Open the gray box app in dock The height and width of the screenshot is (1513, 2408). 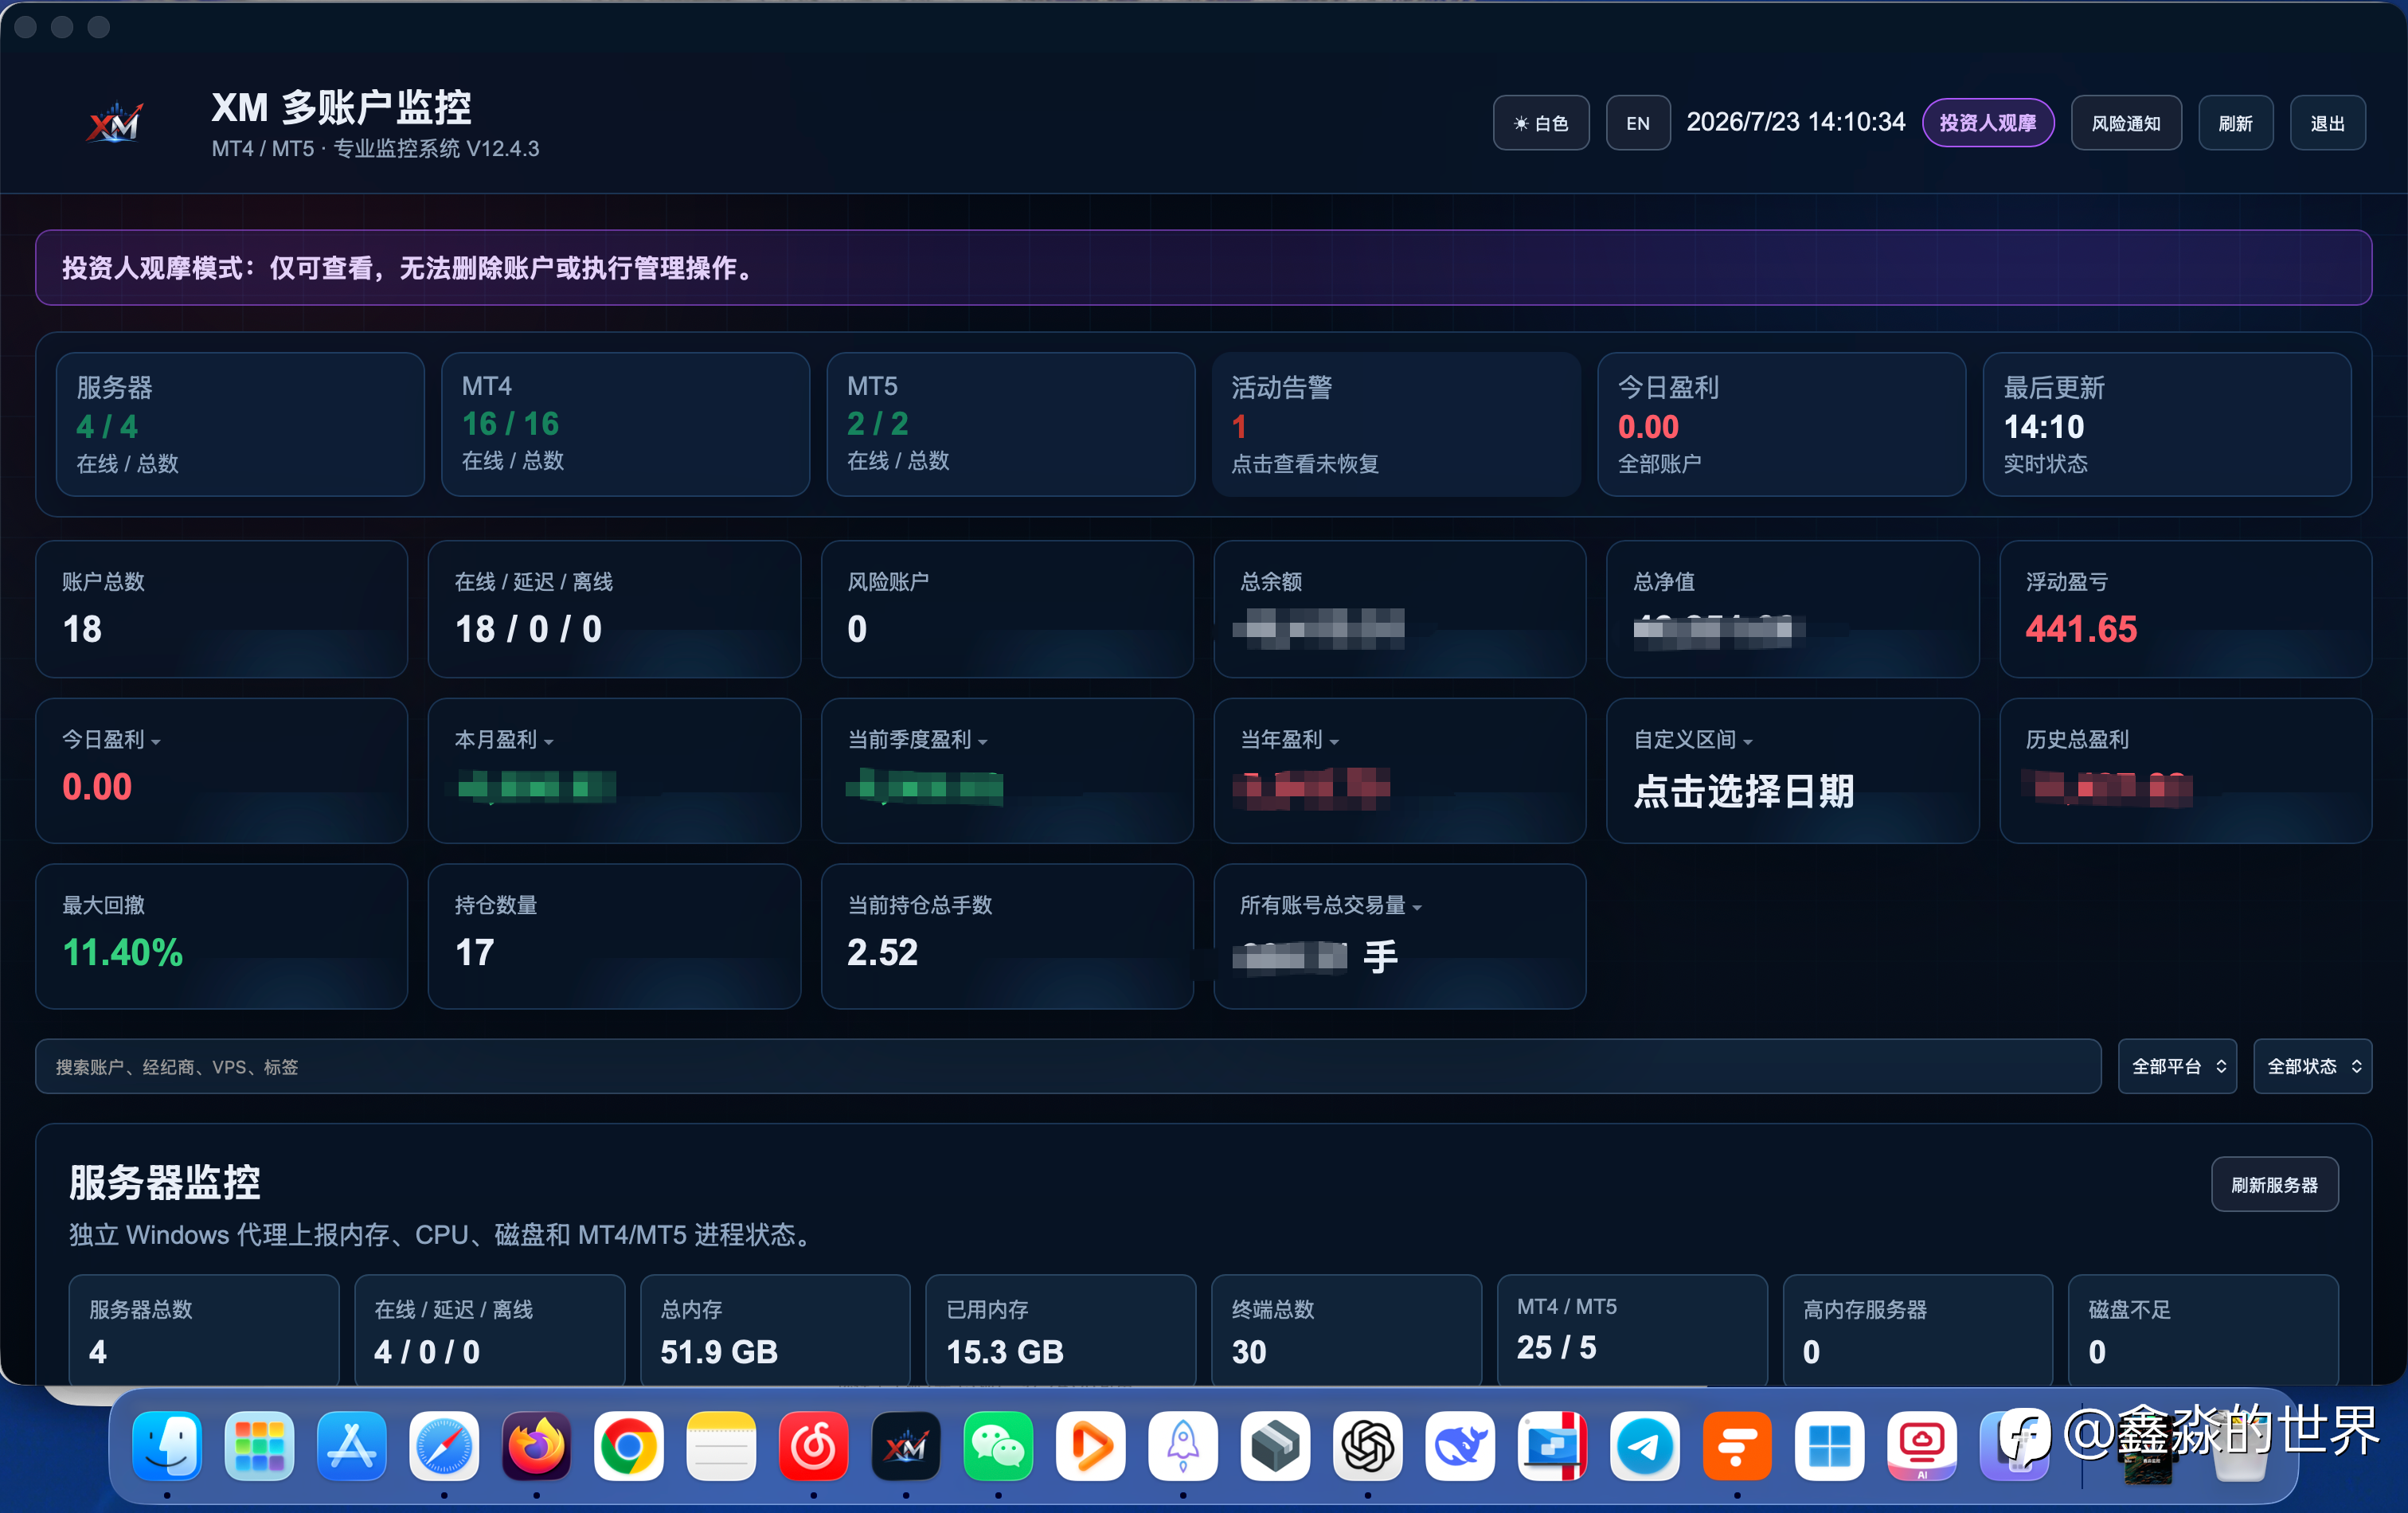[x=1275, y=1445]
